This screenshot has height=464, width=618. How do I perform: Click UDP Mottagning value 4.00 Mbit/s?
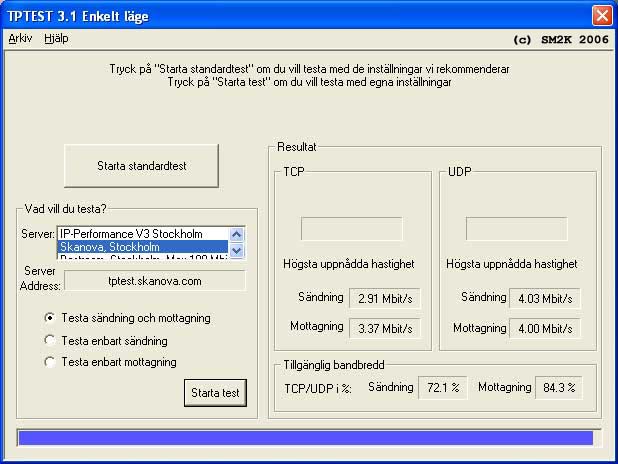[x=545, y=328]
